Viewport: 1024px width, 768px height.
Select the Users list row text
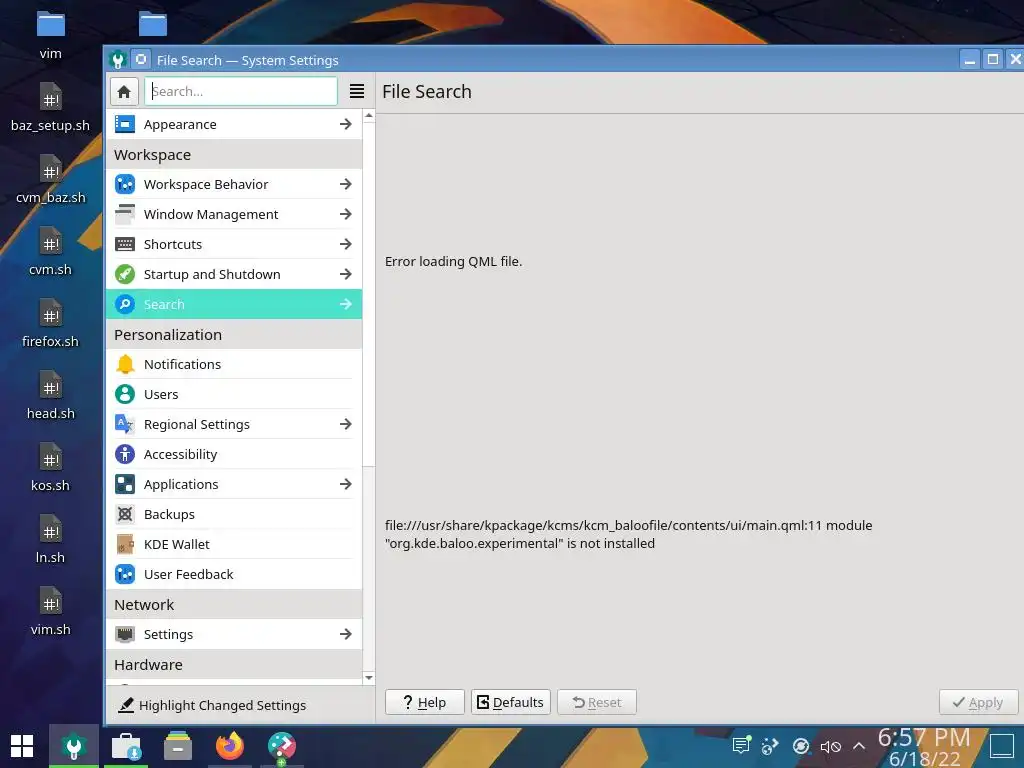click(161, 394)
